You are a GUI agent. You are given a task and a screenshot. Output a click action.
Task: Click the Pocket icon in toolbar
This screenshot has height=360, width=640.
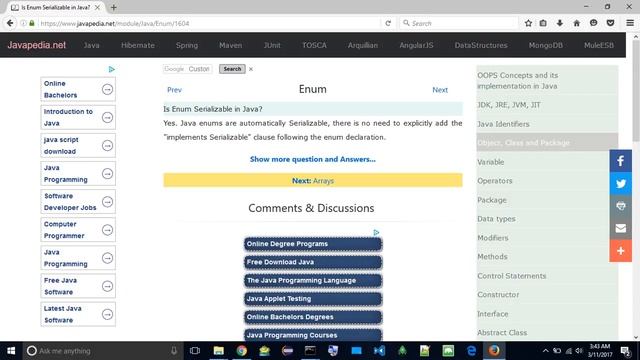point(610,23)
